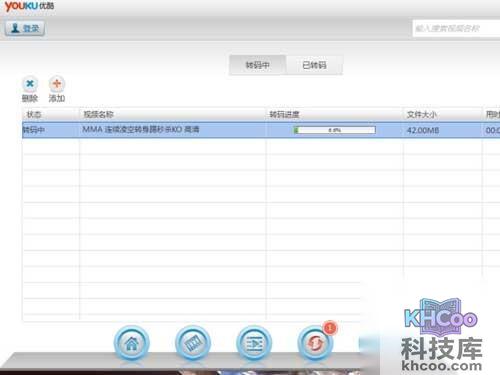Click the Youku logo

point(29,6)
